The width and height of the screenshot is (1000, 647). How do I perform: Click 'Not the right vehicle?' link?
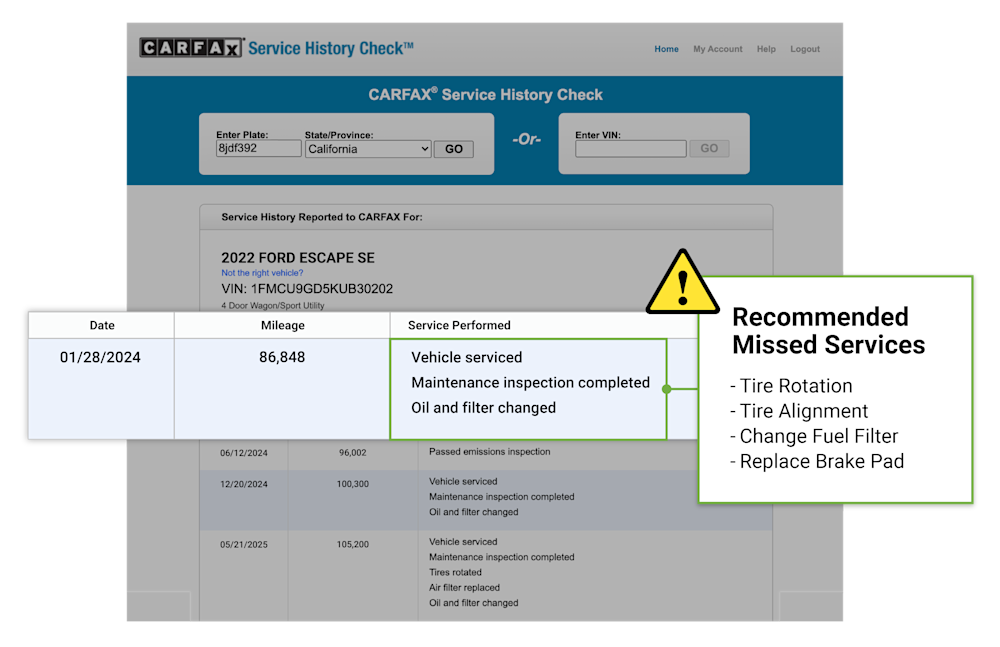click(x=262, y=273)
